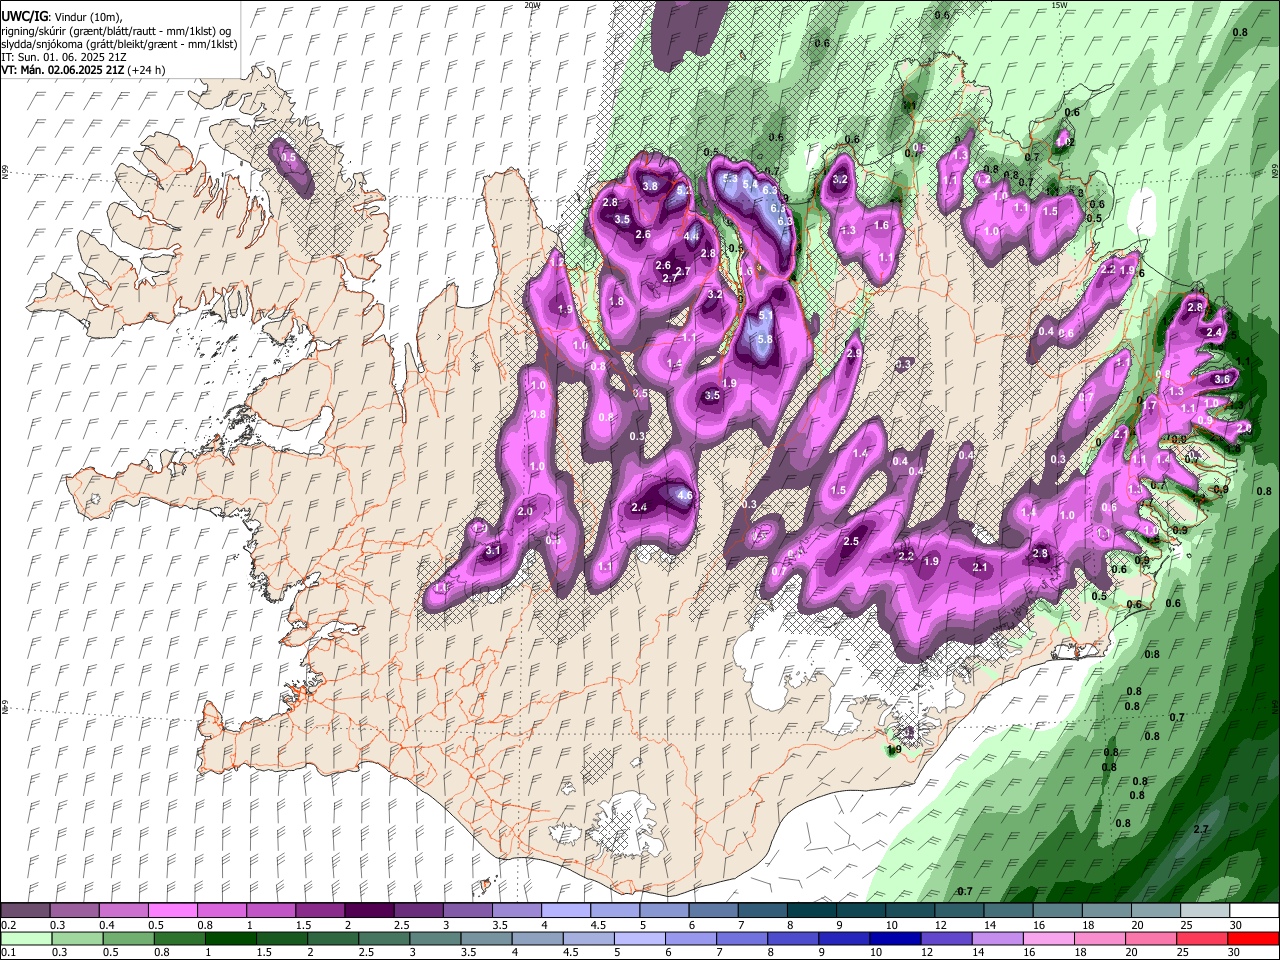
Task: Click the '12' label in the upper legend row
Action: (x=939, y=925)
